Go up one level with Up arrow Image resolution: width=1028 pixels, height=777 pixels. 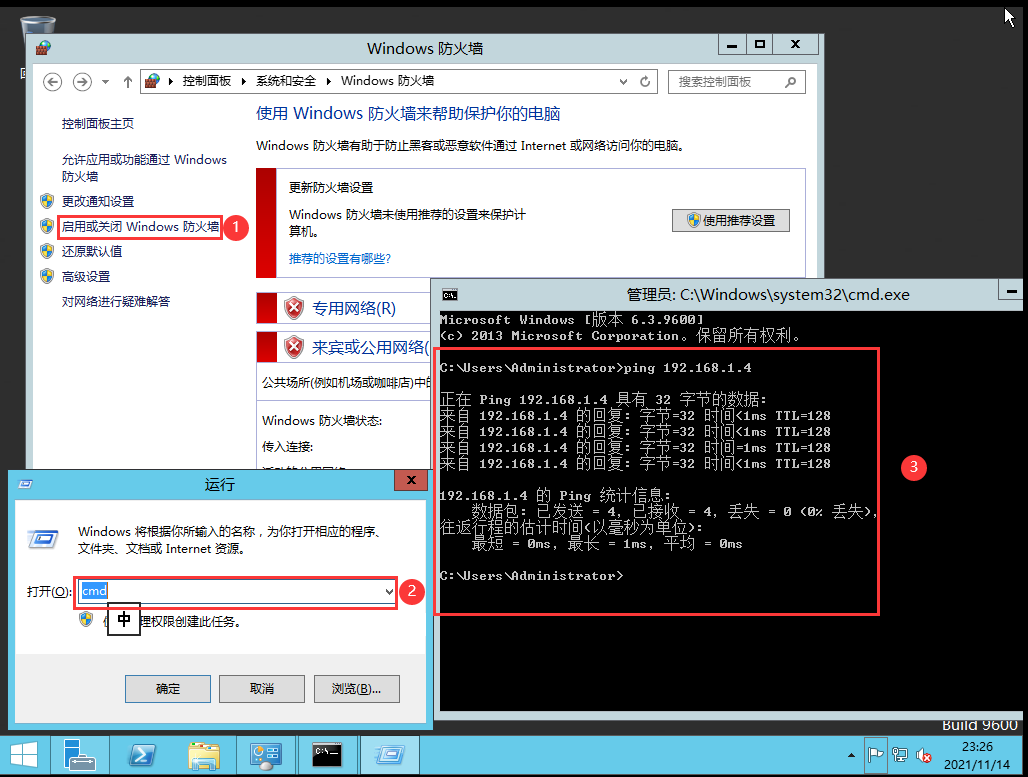pos(128,82)
